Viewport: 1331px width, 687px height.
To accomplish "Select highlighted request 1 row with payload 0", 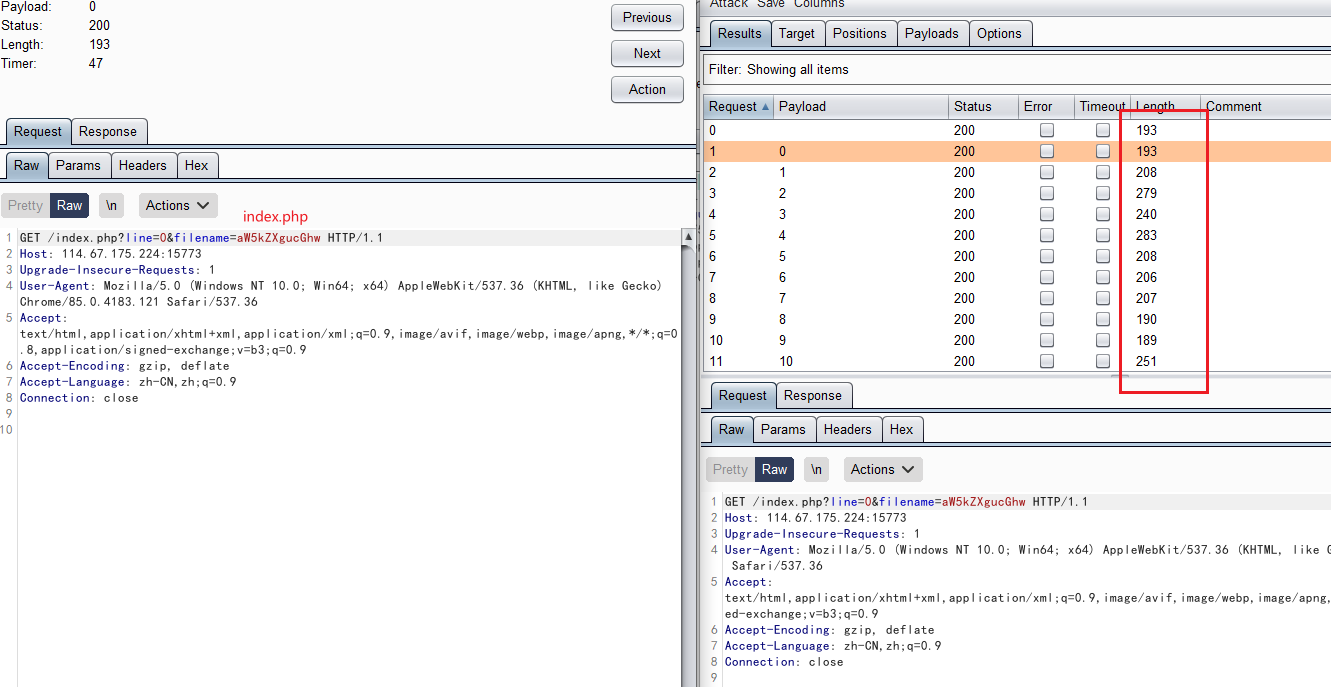I will (1018, 151).
